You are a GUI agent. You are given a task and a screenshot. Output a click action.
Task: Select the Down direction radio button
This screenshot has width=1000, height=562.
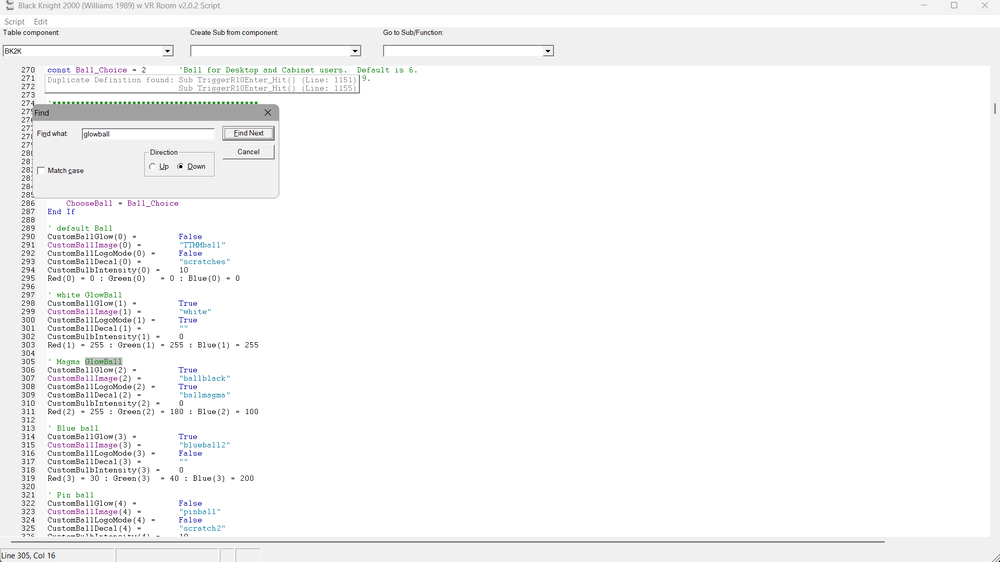coord(180,166)
